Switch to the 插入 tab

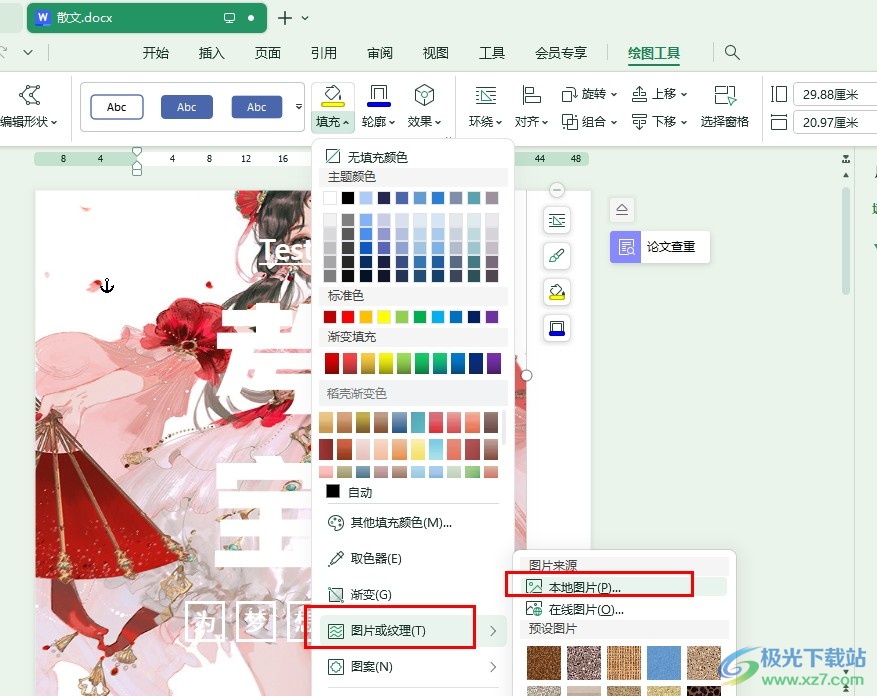tap(211, 53)
